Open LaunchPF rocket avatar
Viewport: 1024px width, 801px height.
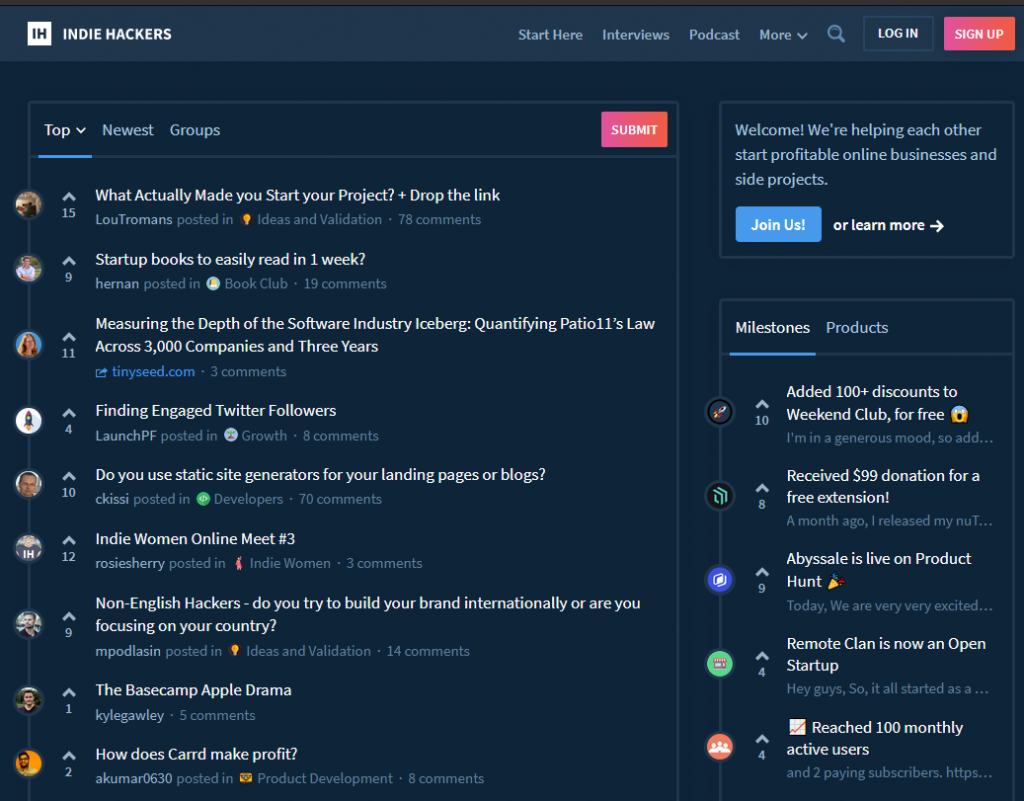(29, 420)
